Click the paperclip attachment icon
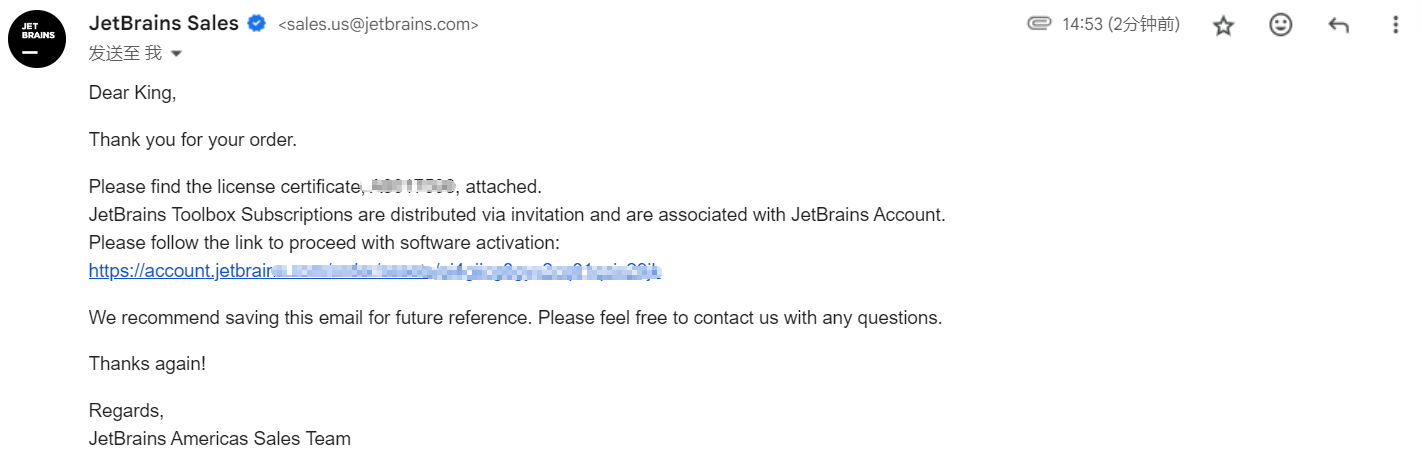The width and height of the screenshot is (1422, 458). point(1040,24)
